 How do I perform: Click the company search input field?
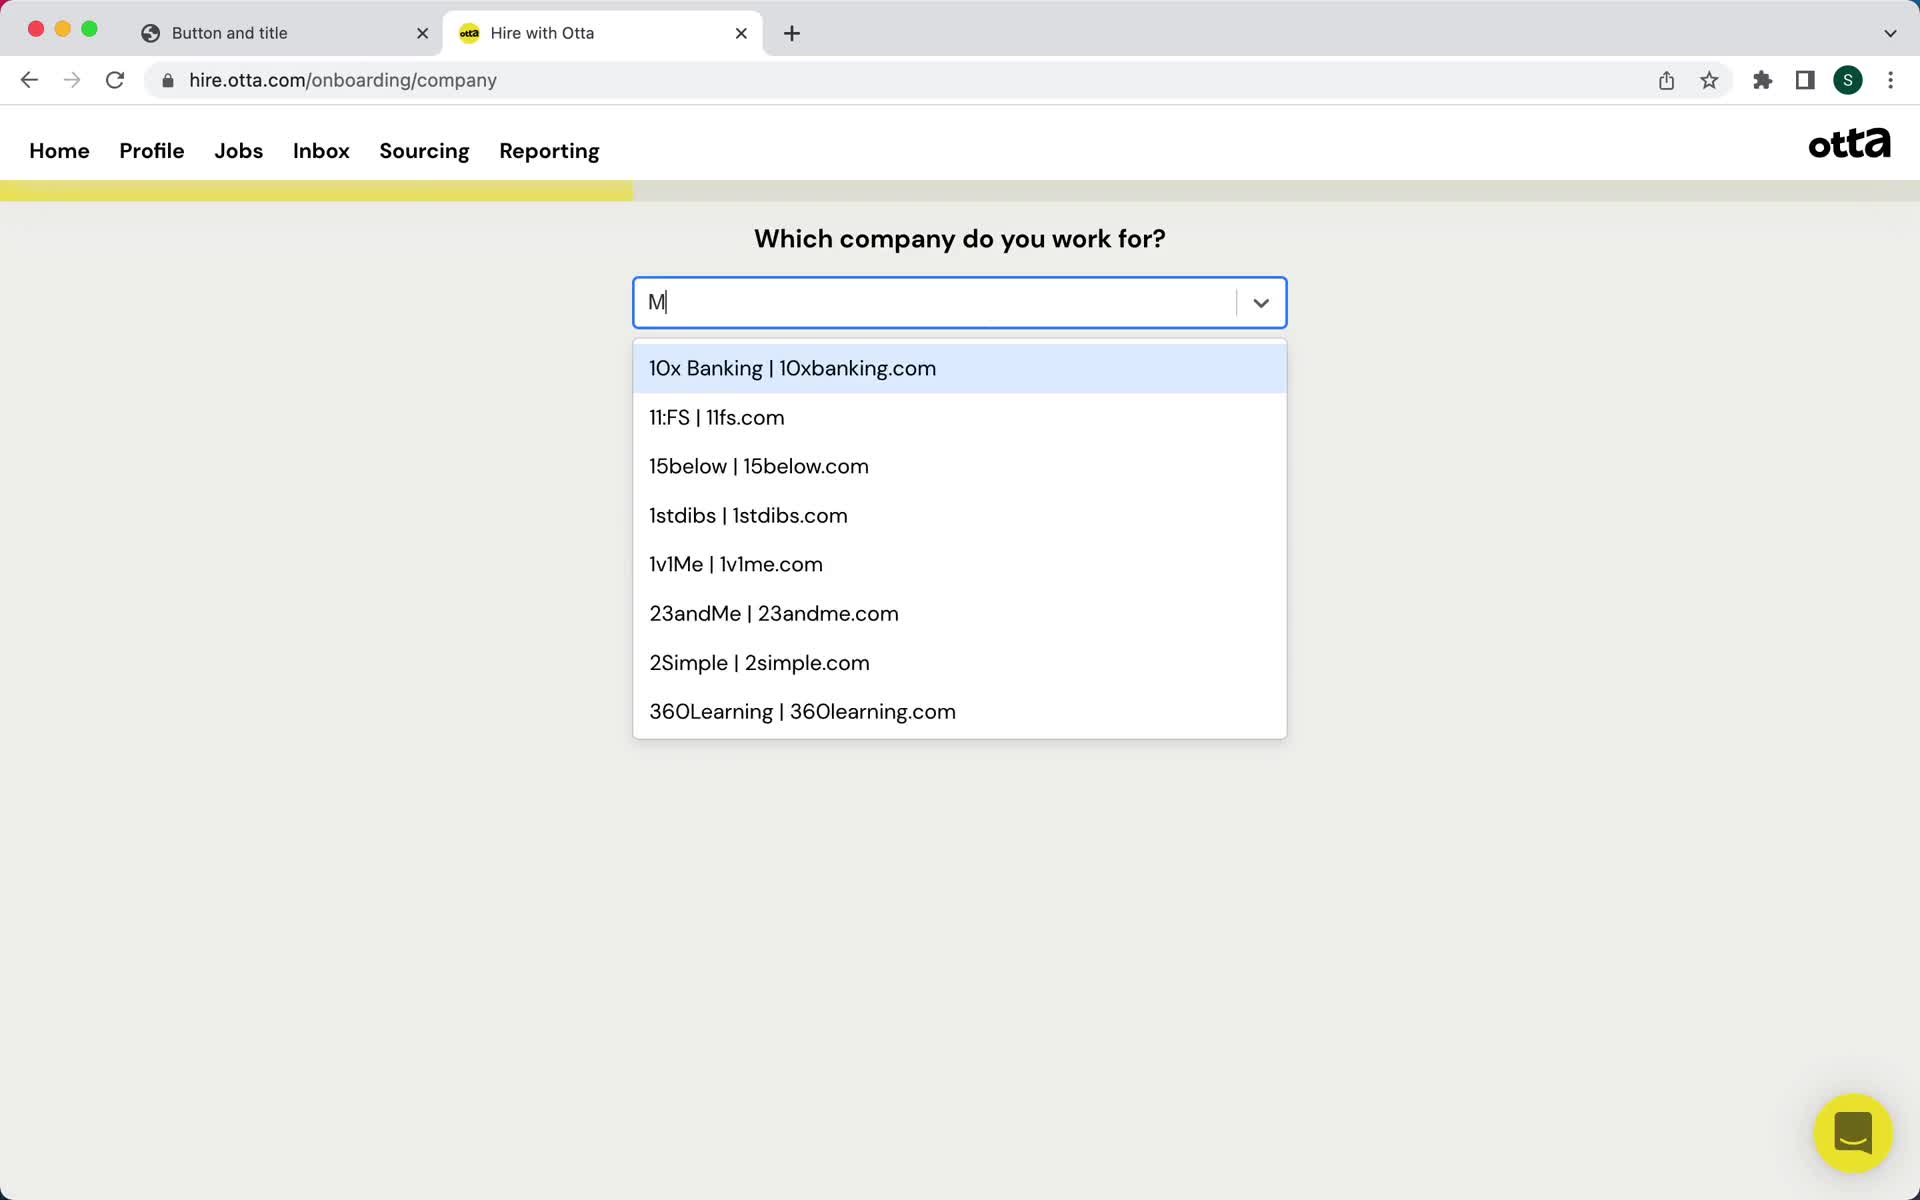(x=959, y=301)
